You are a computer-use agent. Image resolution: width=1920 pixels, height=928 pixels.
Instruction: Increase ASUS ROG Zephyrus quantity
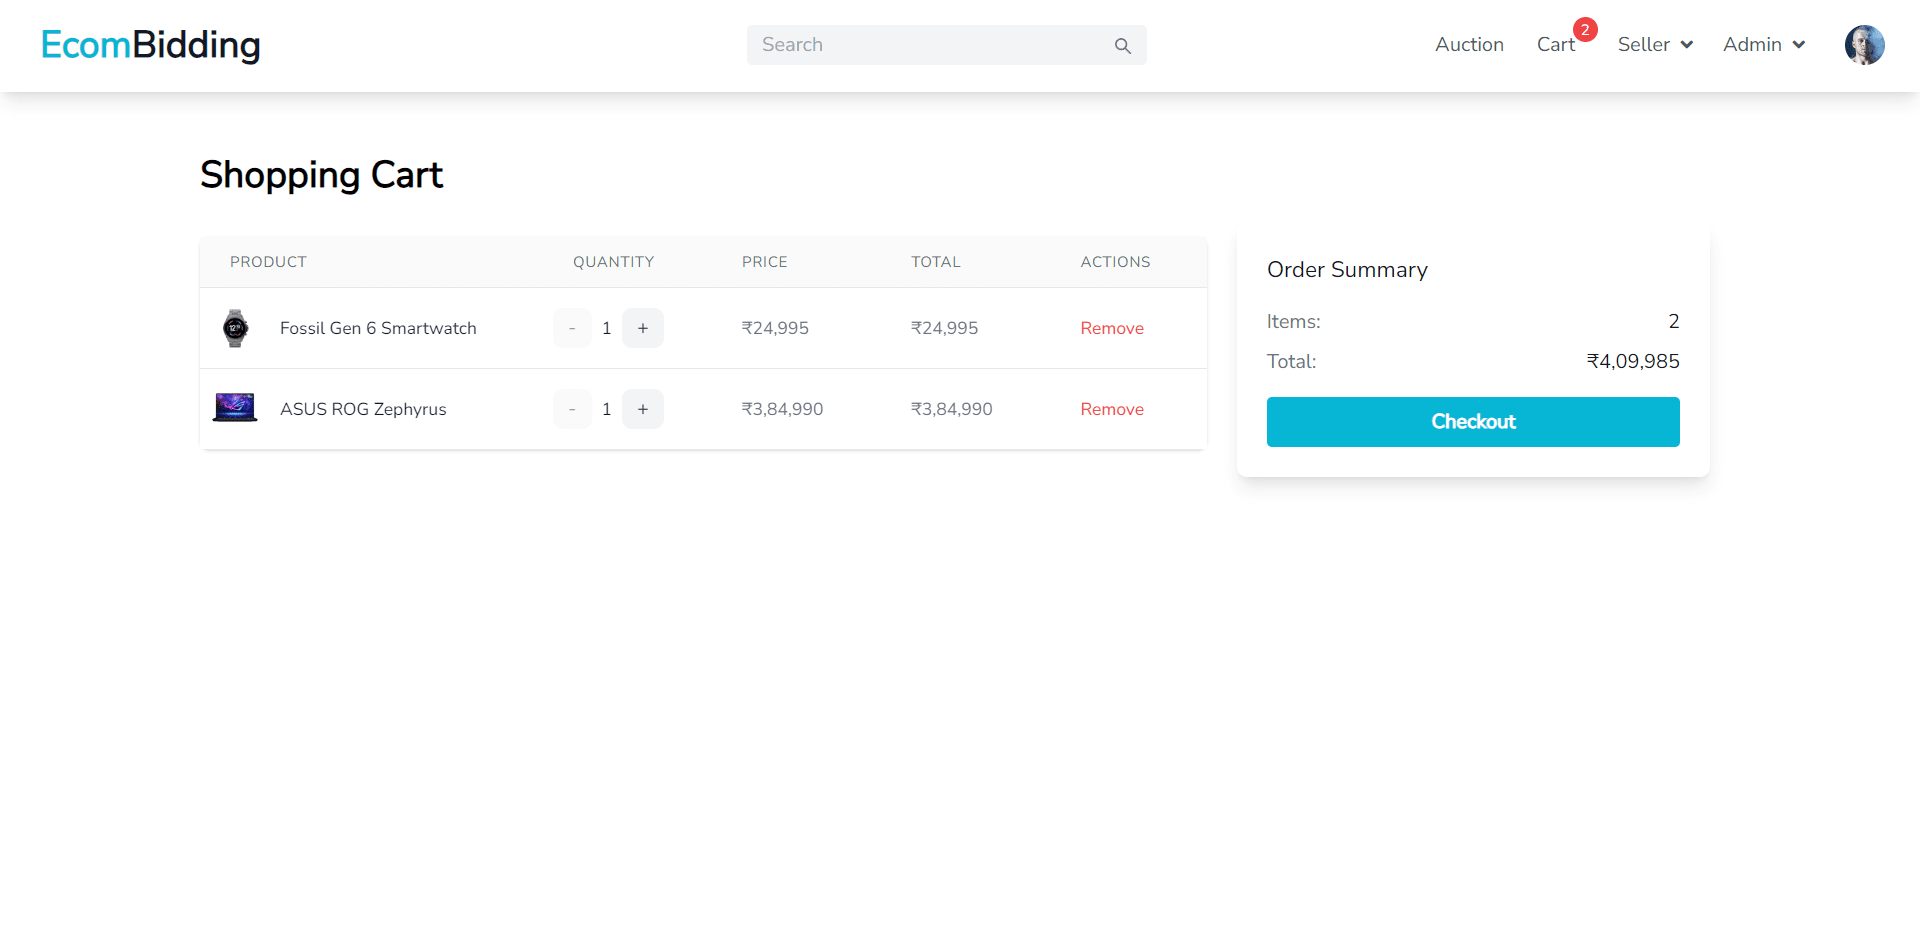(643, 409)
